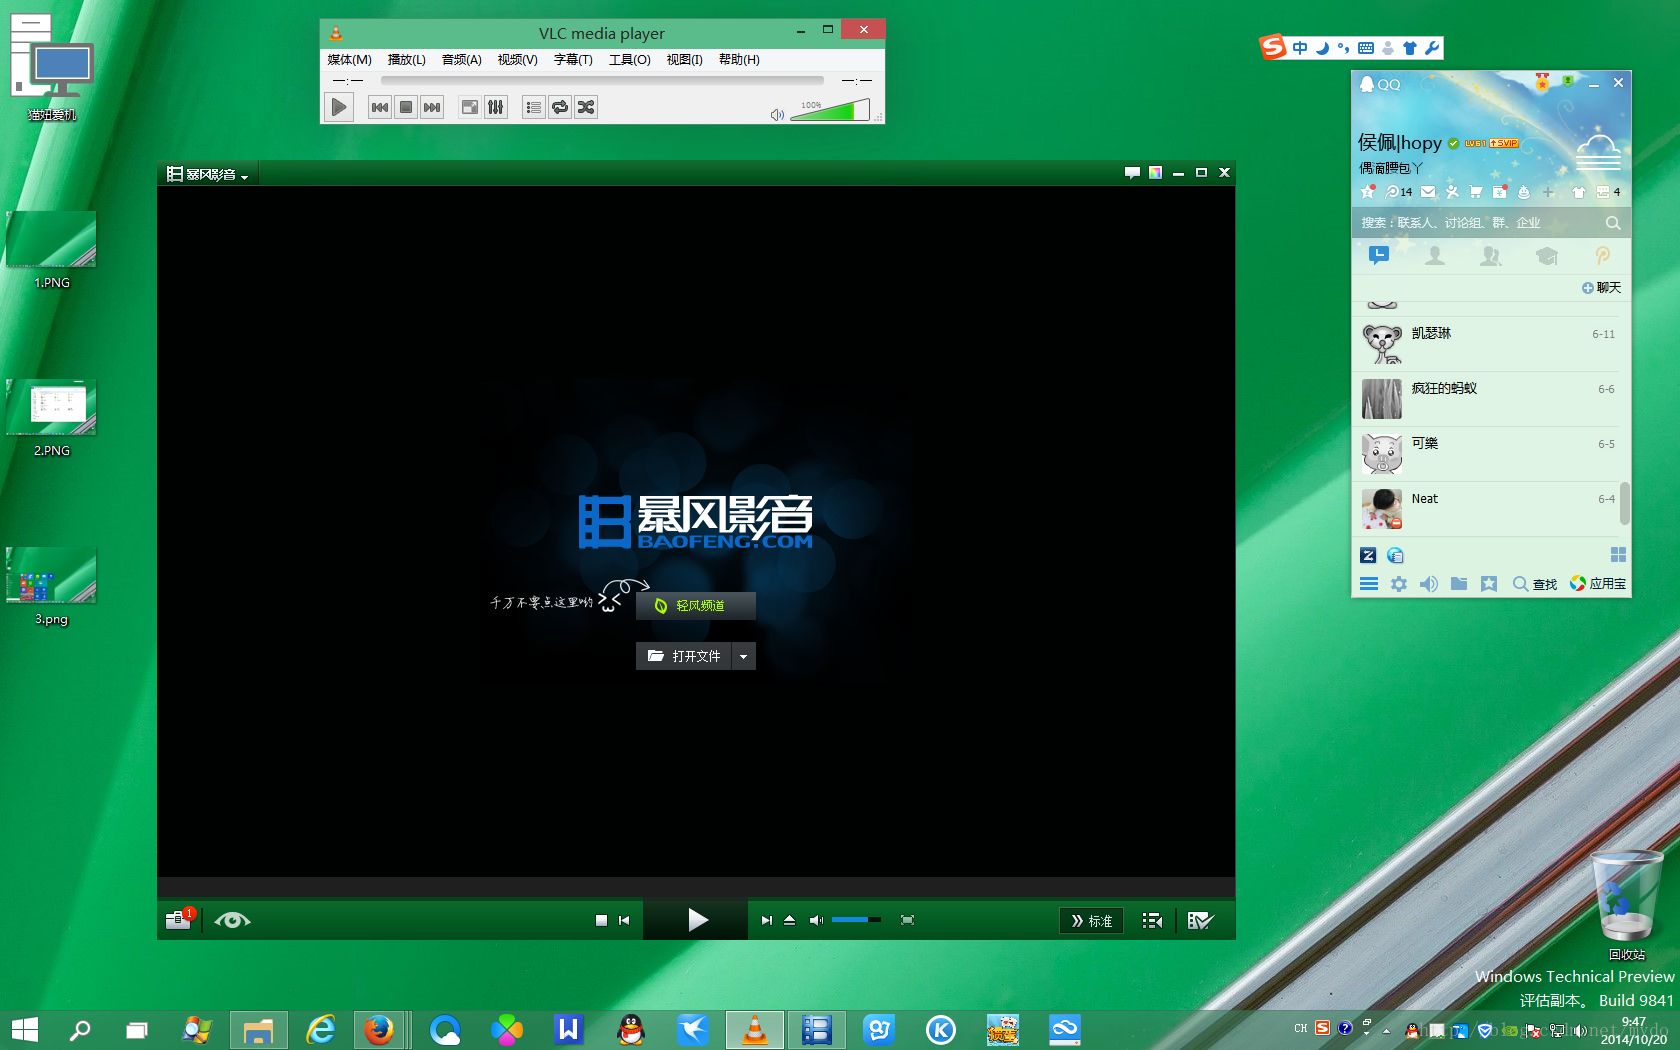Click Firefox icon in taskbar

point(379,1029)
